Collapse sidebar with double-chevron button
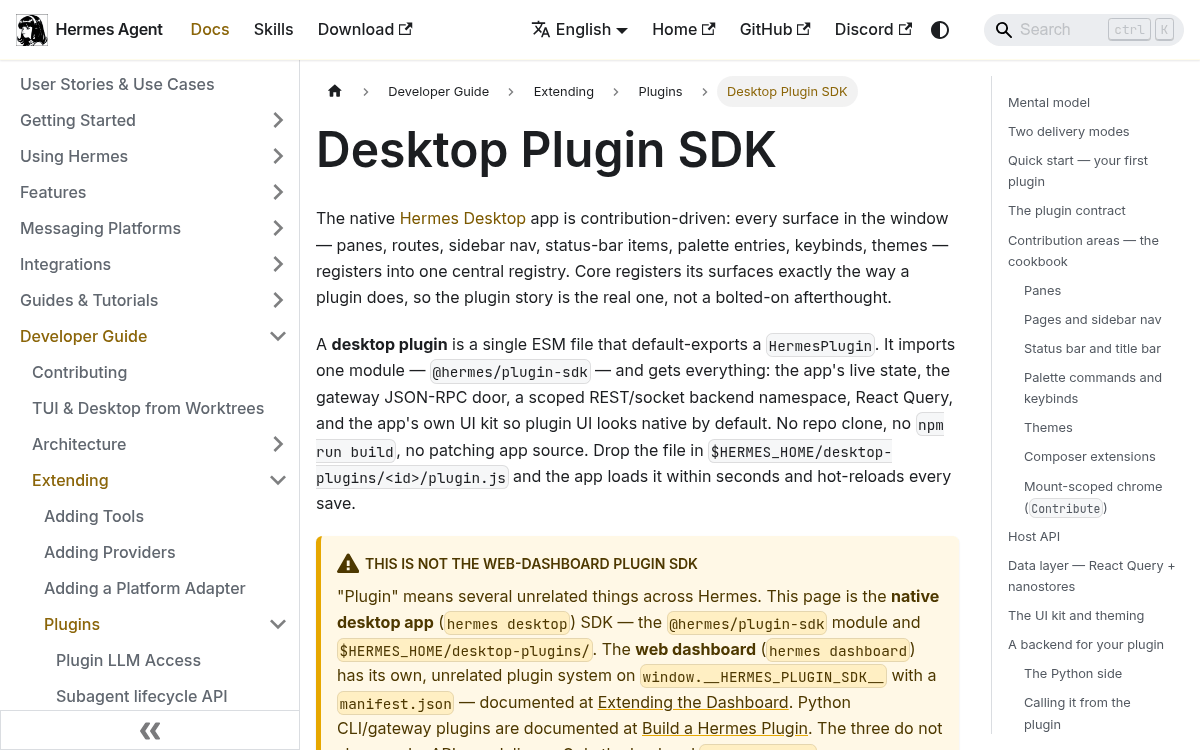This screenshot has width=1200, height=750. (150, 730)
